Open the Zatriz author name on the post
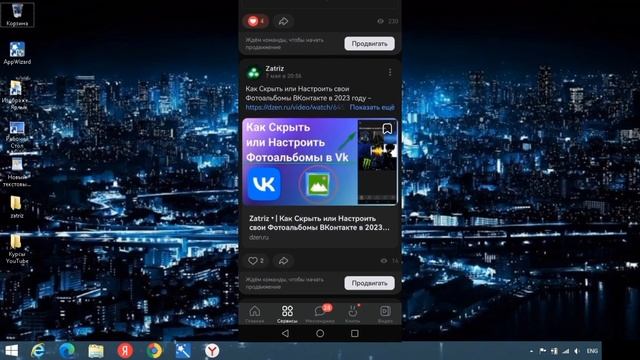The width and height of the screenshot is (640, 360). [275, 69]
